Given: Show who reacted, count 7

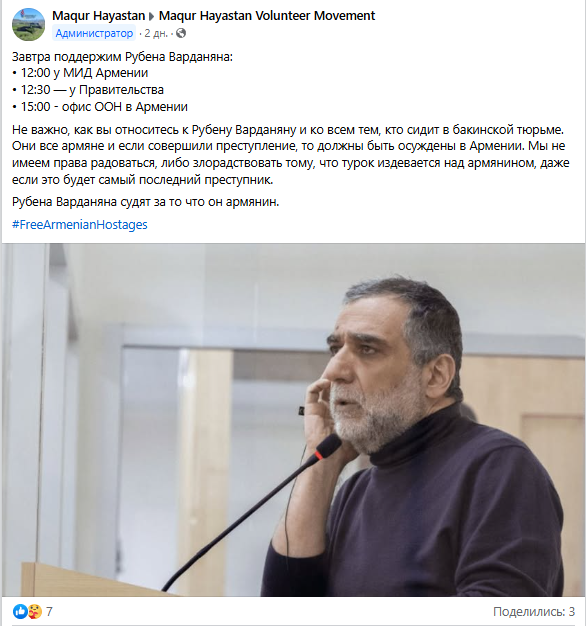Looking at the screenshot, I should [x=49, y=611].
